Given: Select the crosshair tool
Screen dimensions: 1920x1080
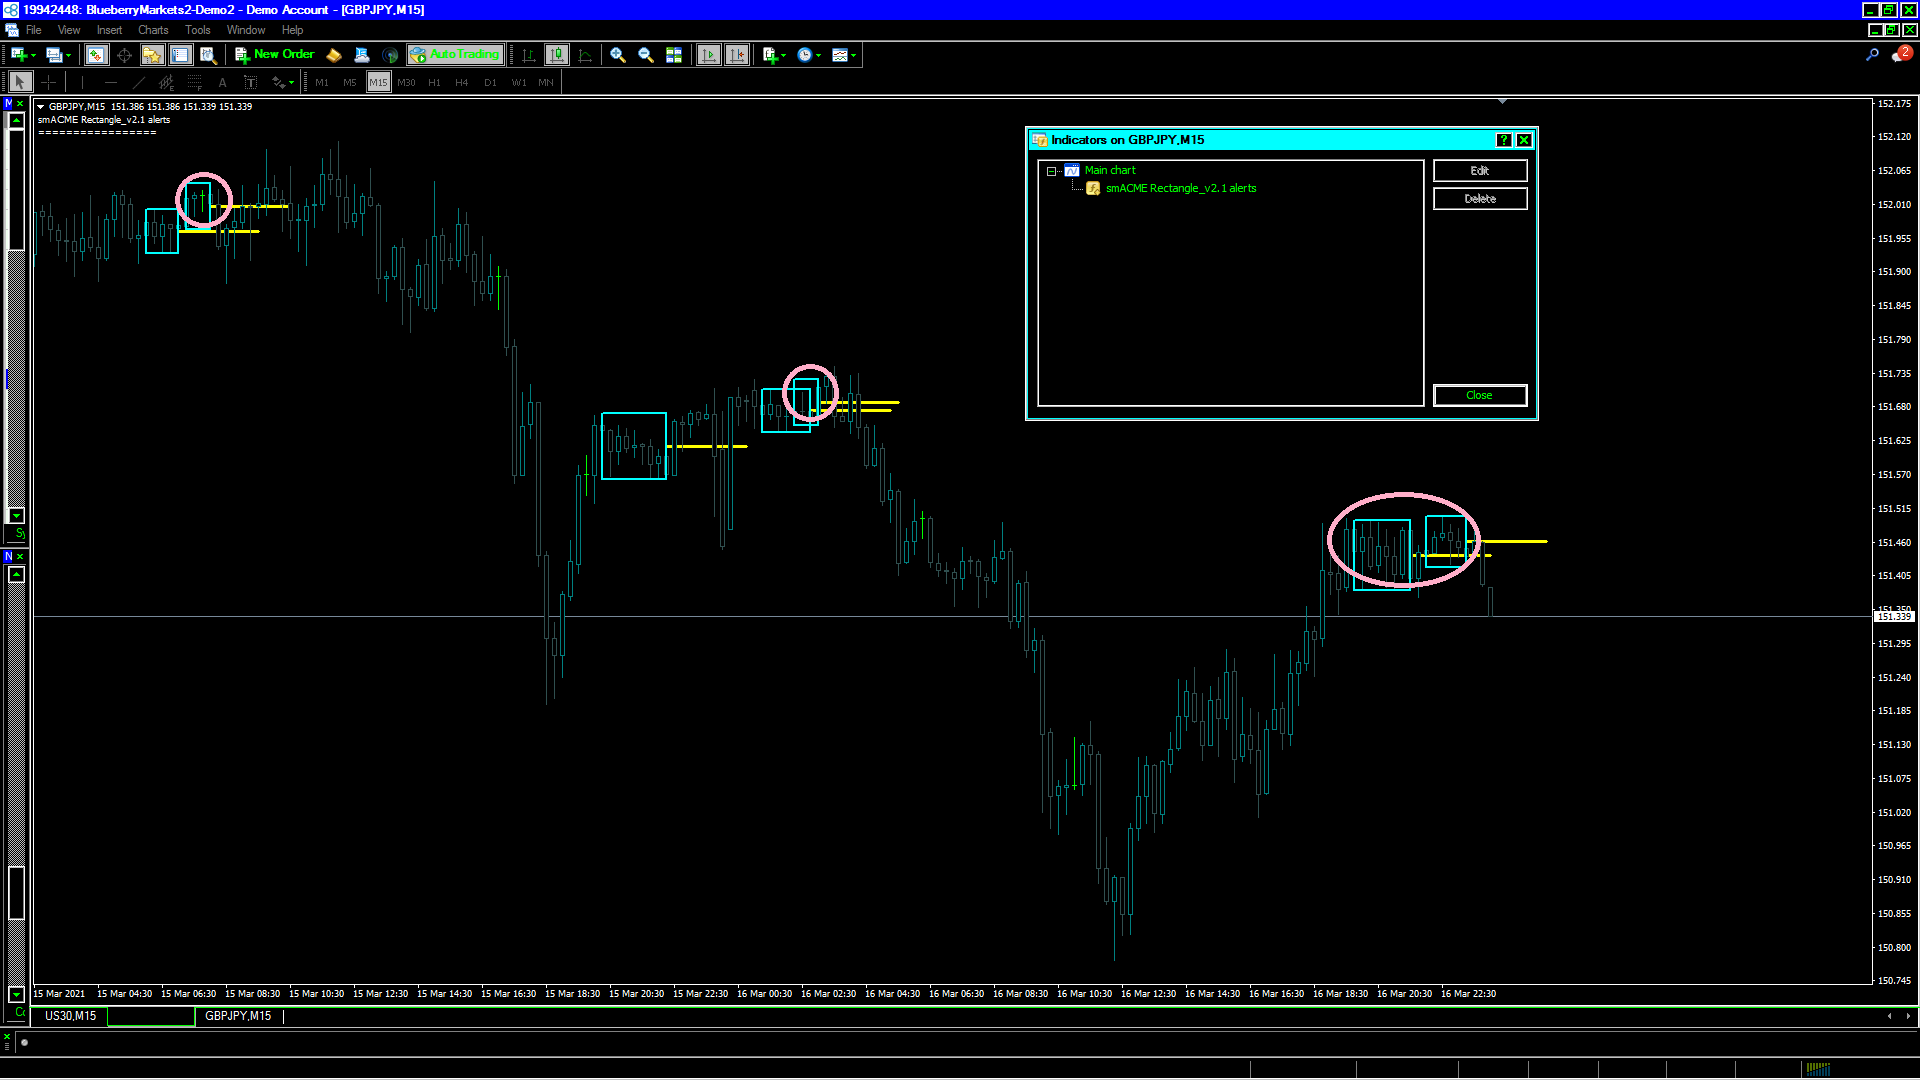Looking at the screenshot, I should click(x=48, y=83).
